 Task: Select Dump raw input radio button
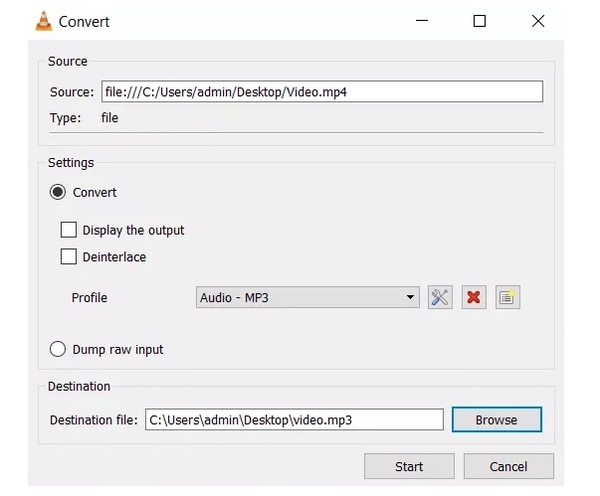point(58,349)
